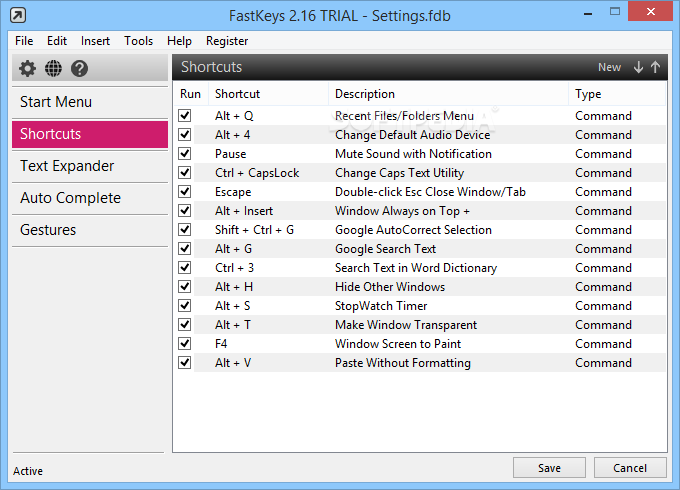Screen dimensions: 680x490
Task: Move the shortcut down with the down arrow
Action: pyautogui.click(x=638, y=67)
